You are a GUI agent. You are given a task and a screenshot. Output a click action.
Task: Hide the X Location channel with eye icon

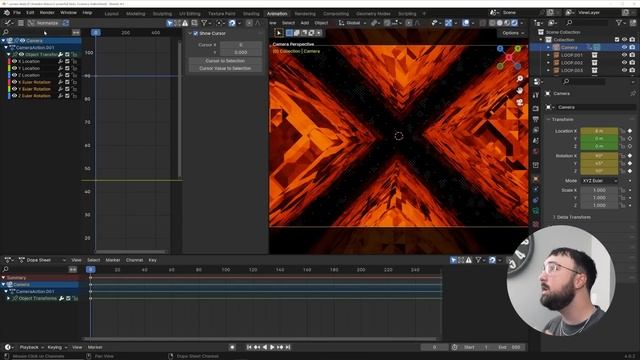tap(15, 61)
